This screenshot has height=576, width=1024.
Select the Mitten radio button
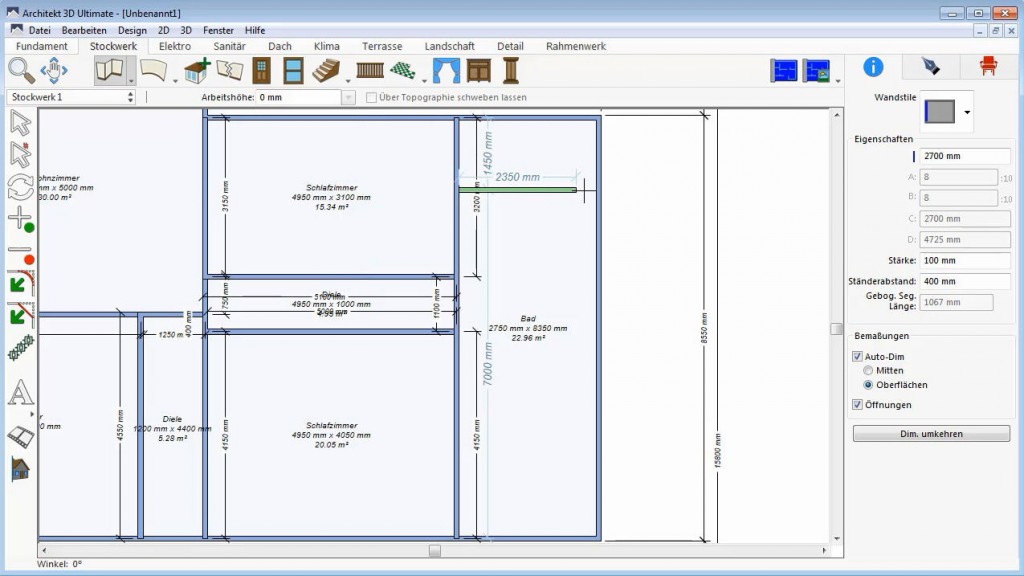coord(868,370)
